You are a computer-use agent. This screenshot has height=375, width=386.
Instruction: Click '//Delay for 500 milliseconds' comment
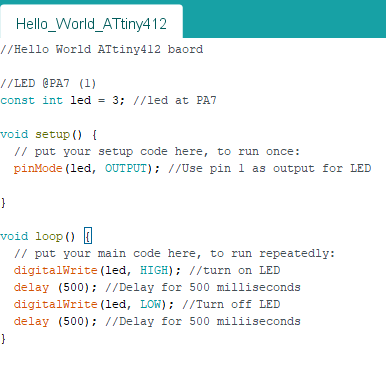[203, 287]
